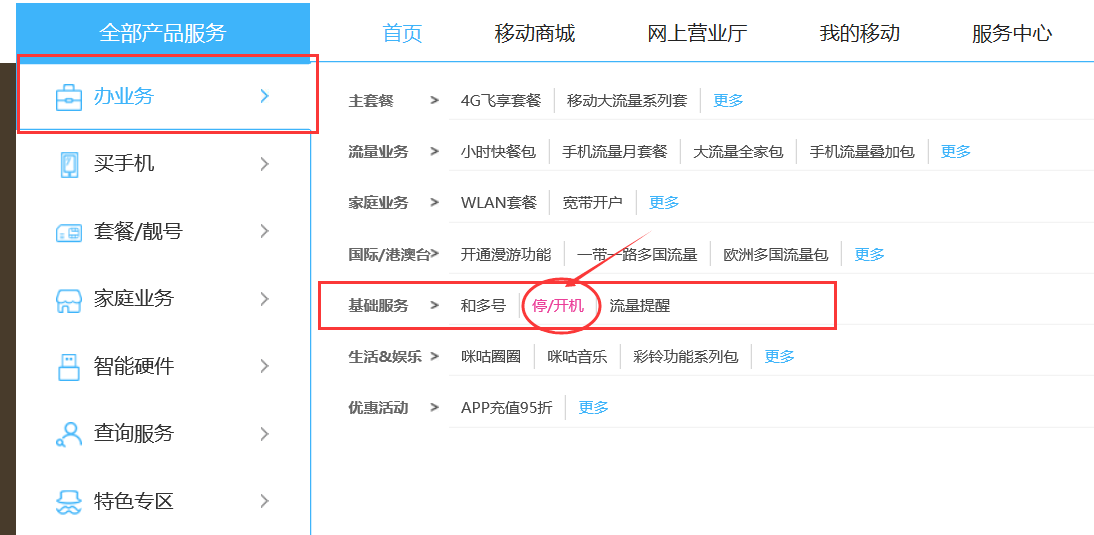Go to 服务中心 in top navigation

point(1011,33)
